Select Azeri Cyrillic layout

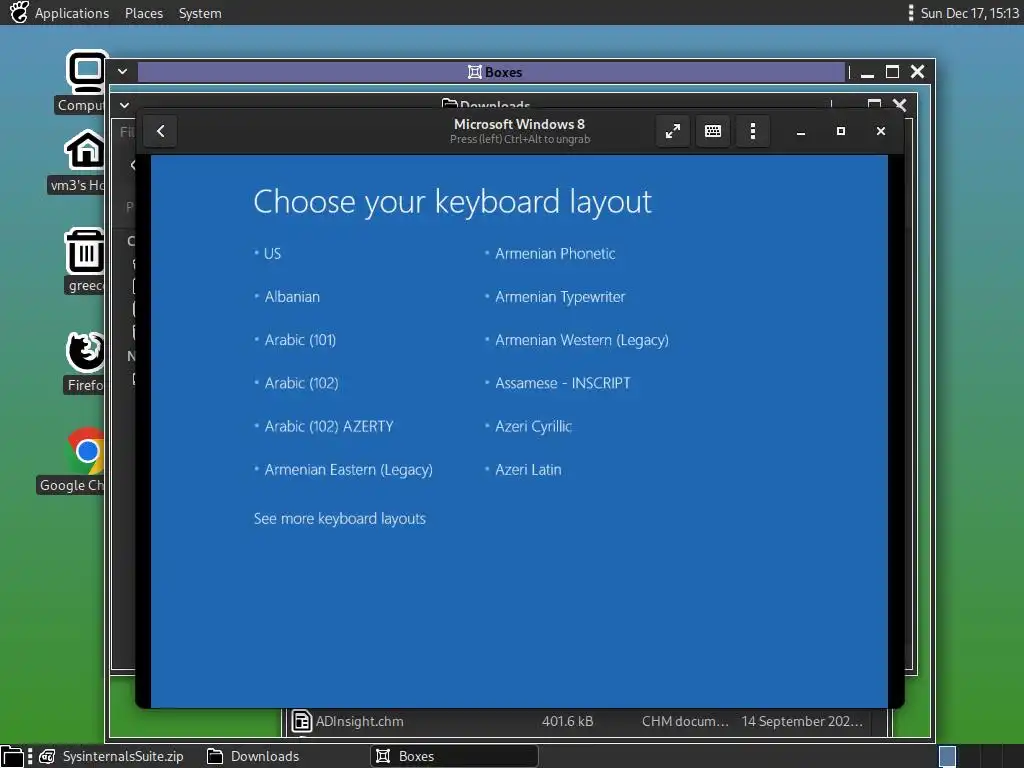(x=534, y=426)
